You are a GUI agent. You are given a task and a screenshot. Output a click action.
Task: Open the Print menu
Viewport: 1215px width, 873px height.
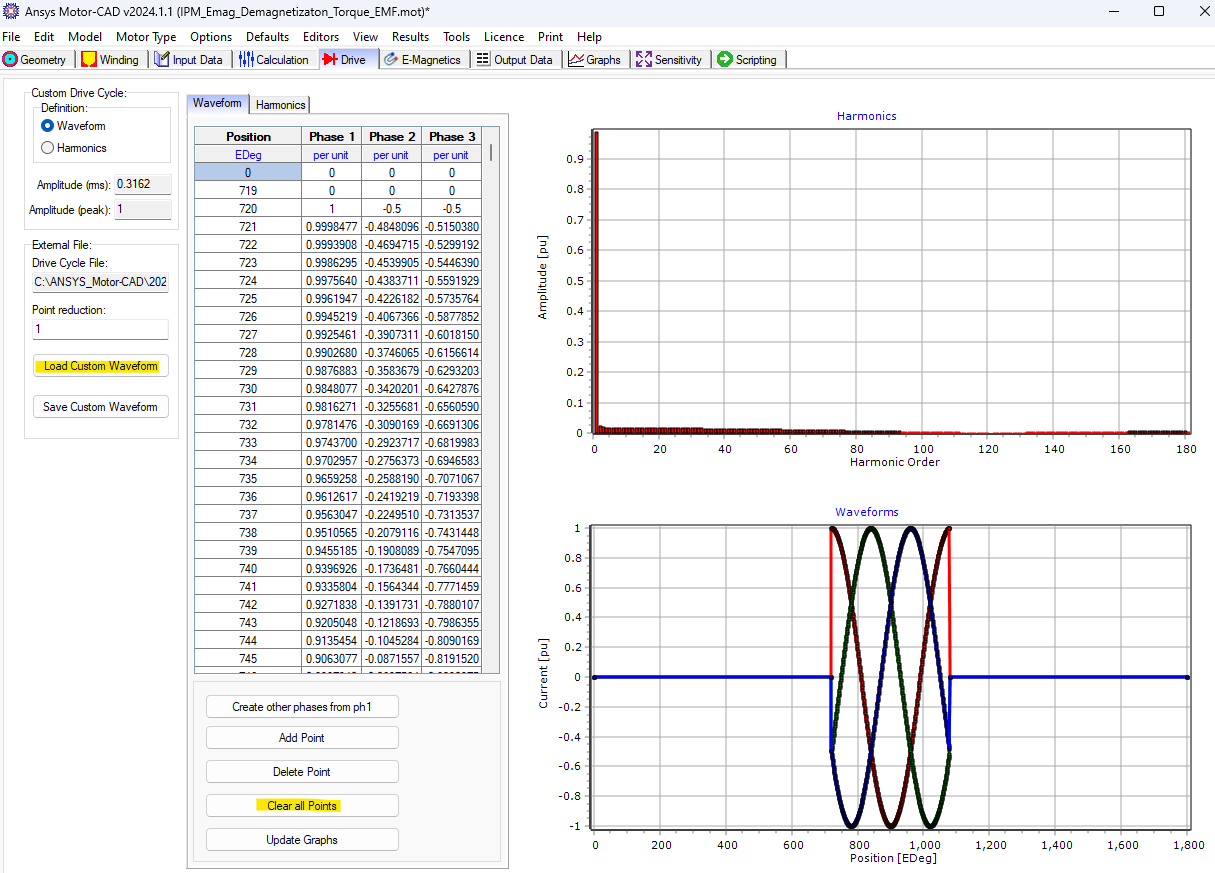coord(551,37)
